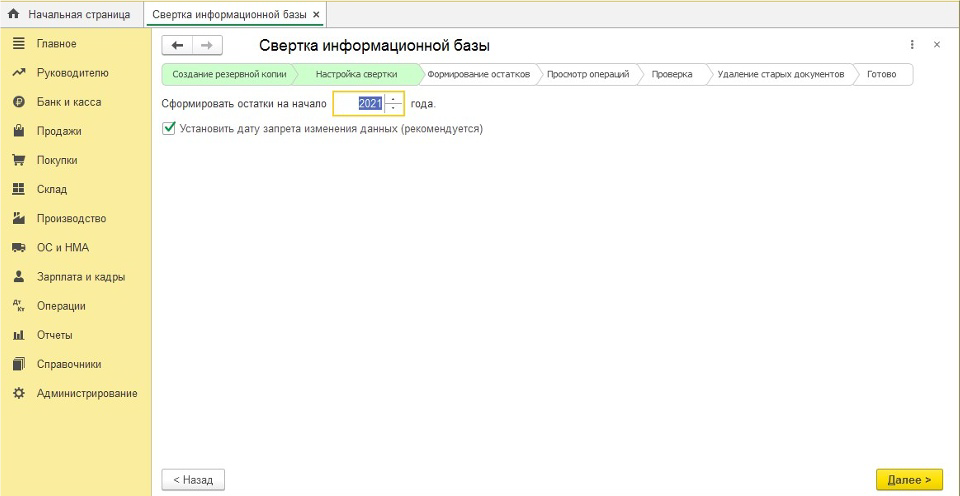Open the Руководителю section

[76, 73]
